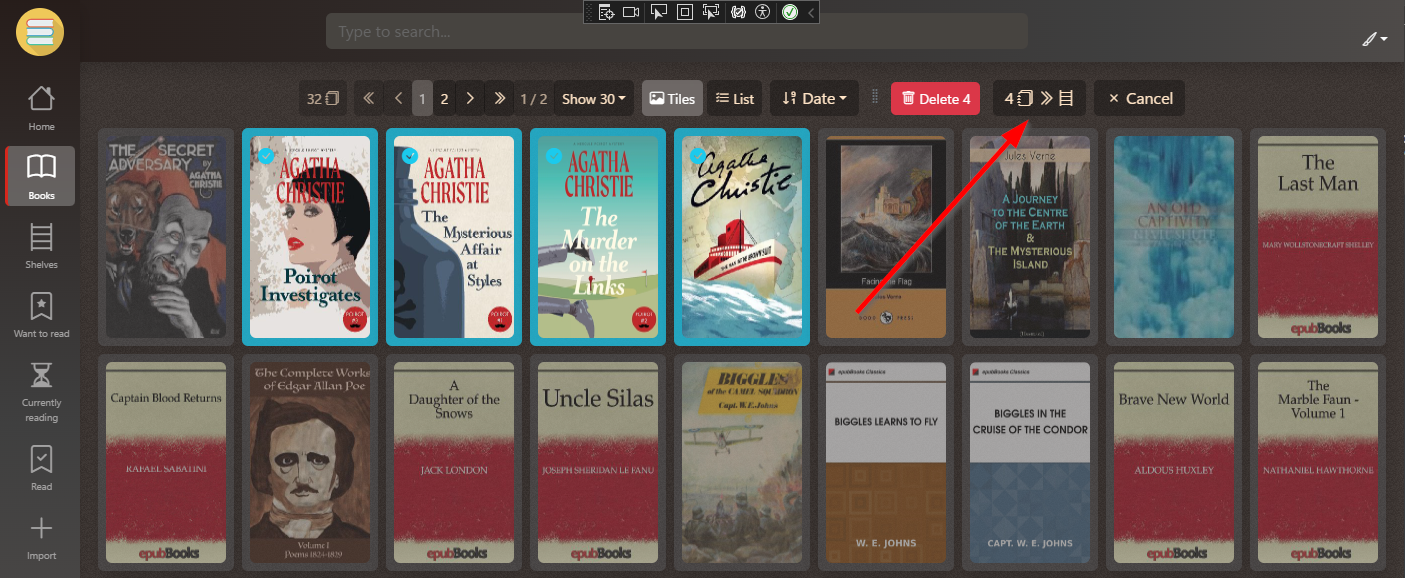Open the Want to read list

(41, 315)
